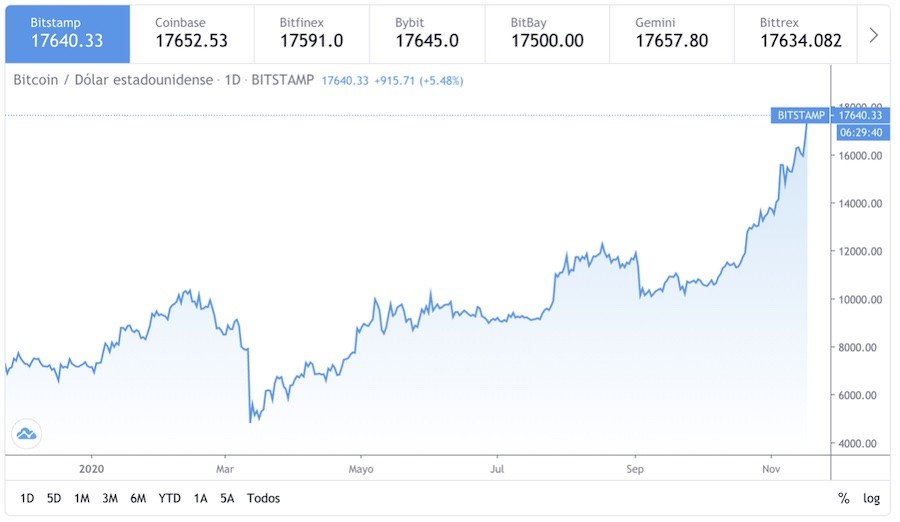Select the BitBay exchange tab
900x522 pixels.
(546, 33)
